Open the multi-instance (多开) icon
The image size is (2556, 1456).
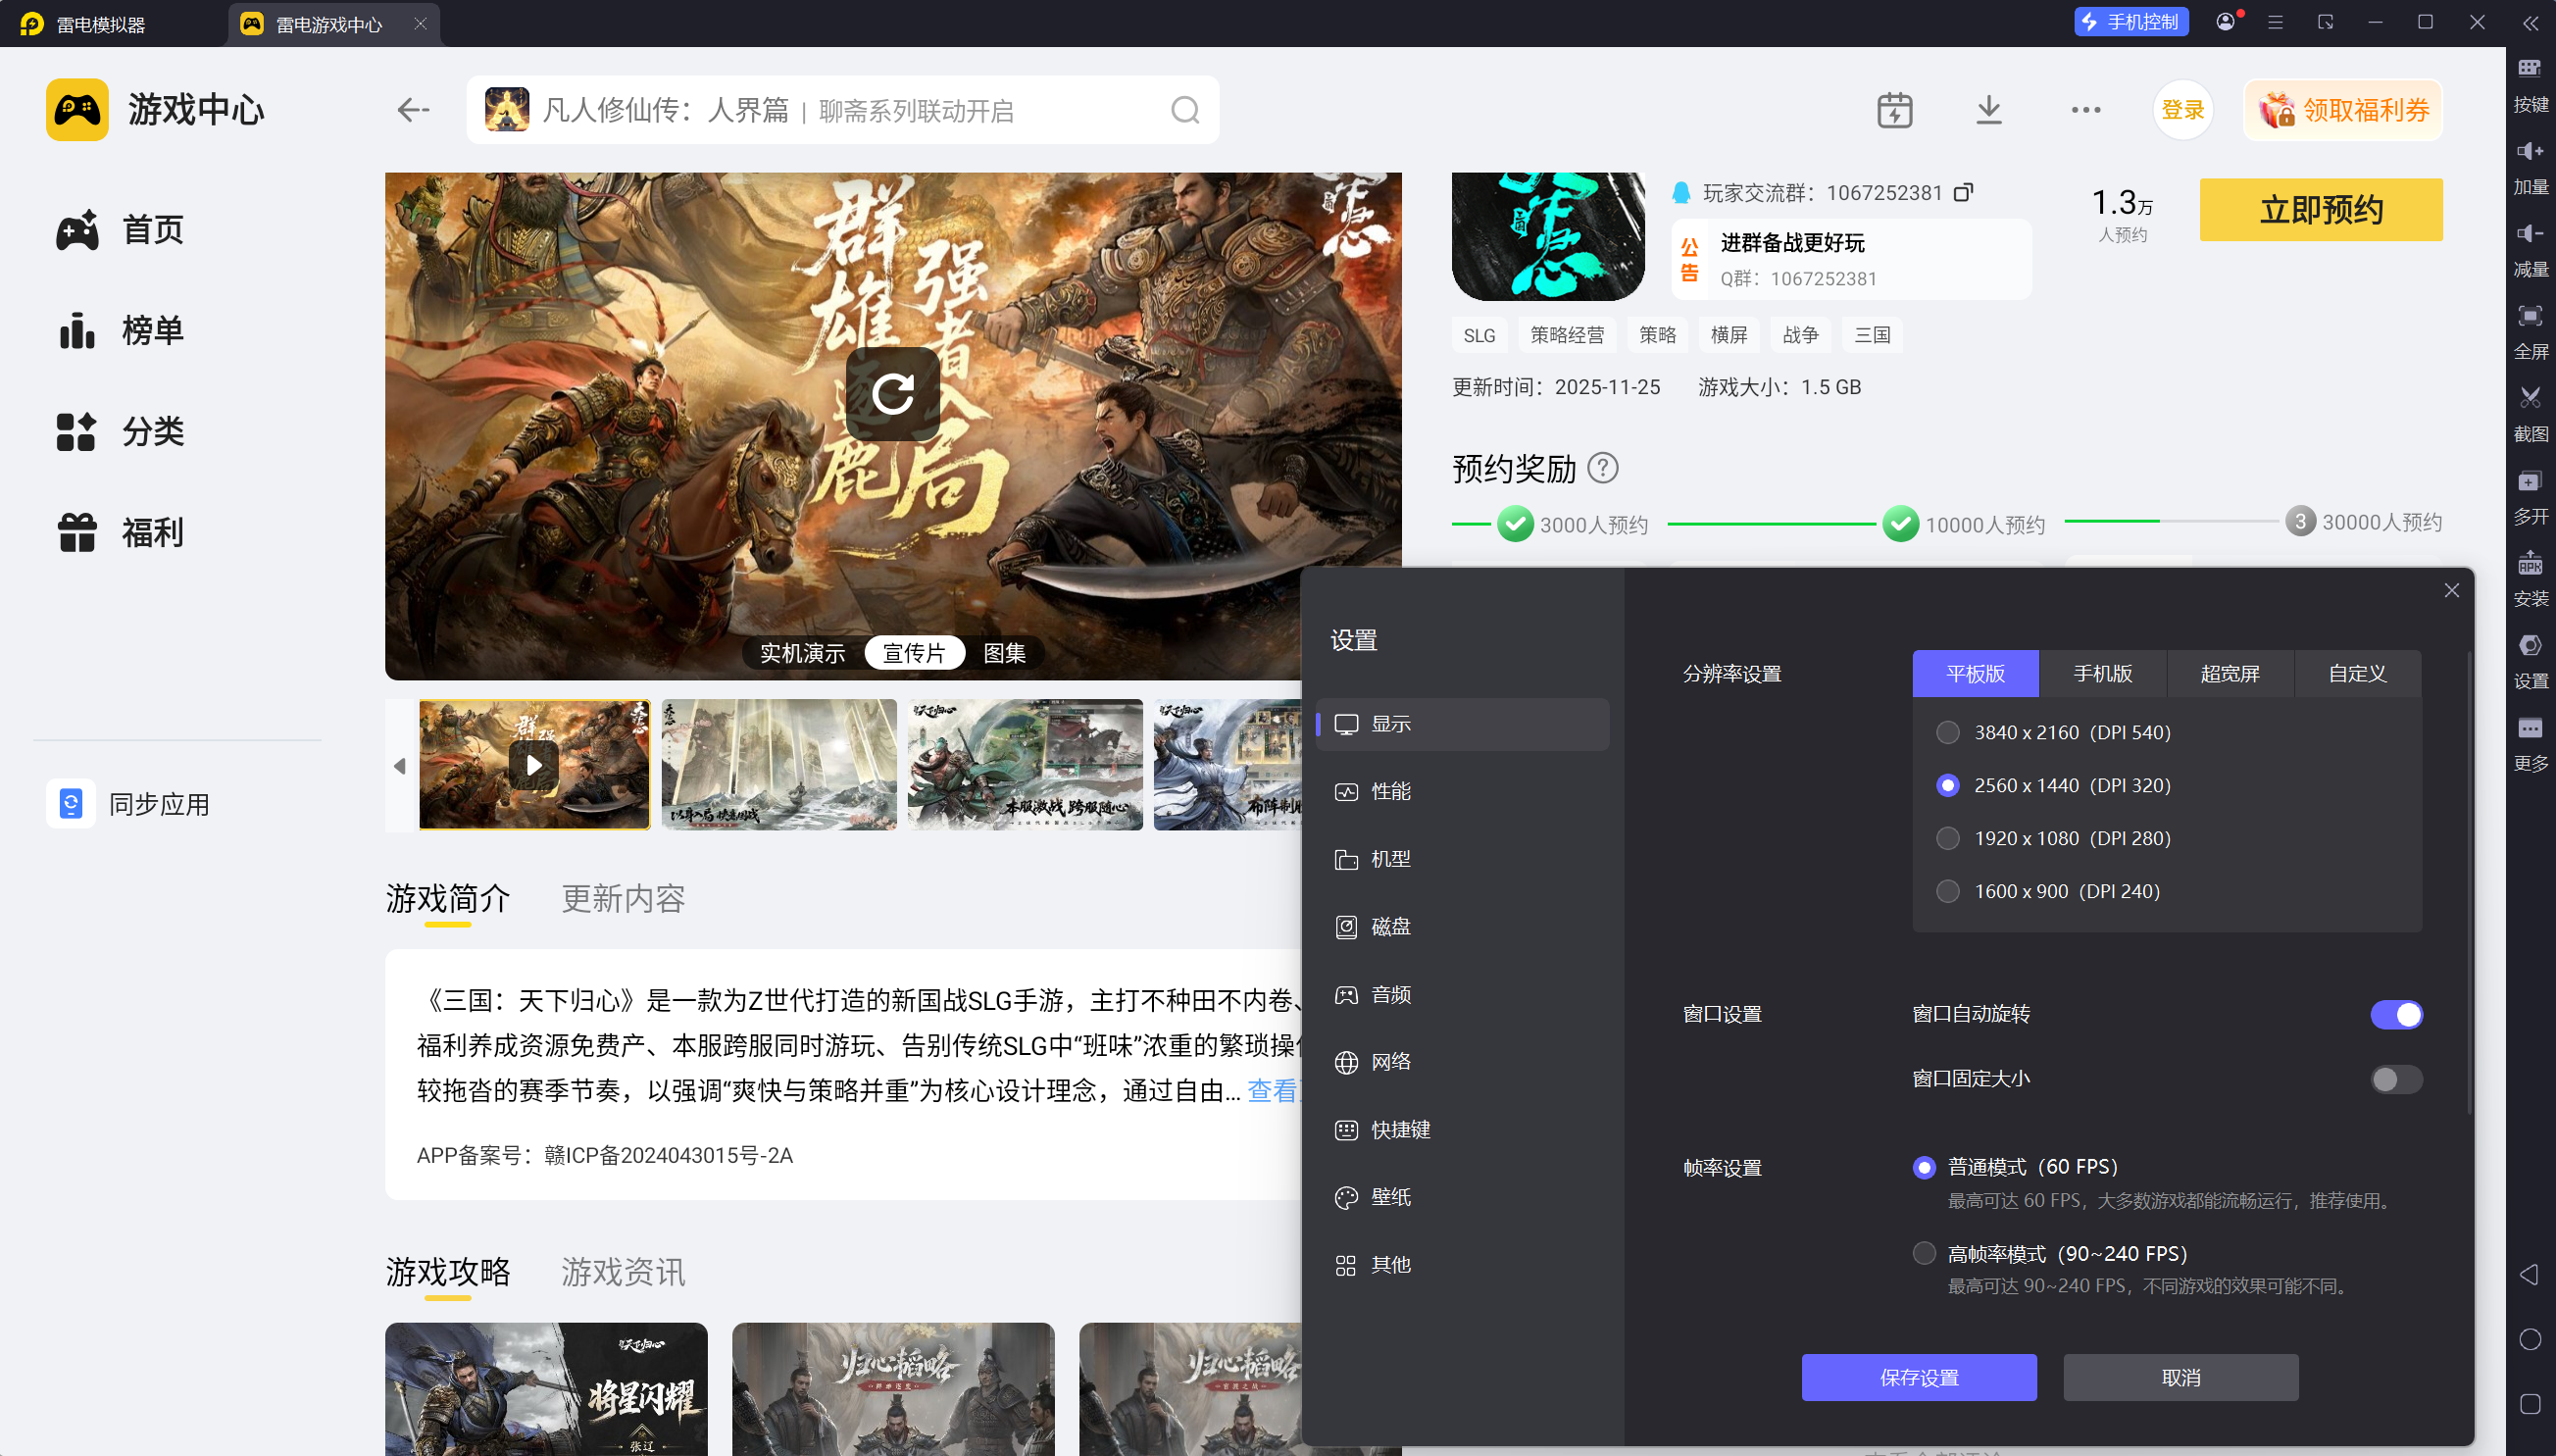(x=2529, y=482)
